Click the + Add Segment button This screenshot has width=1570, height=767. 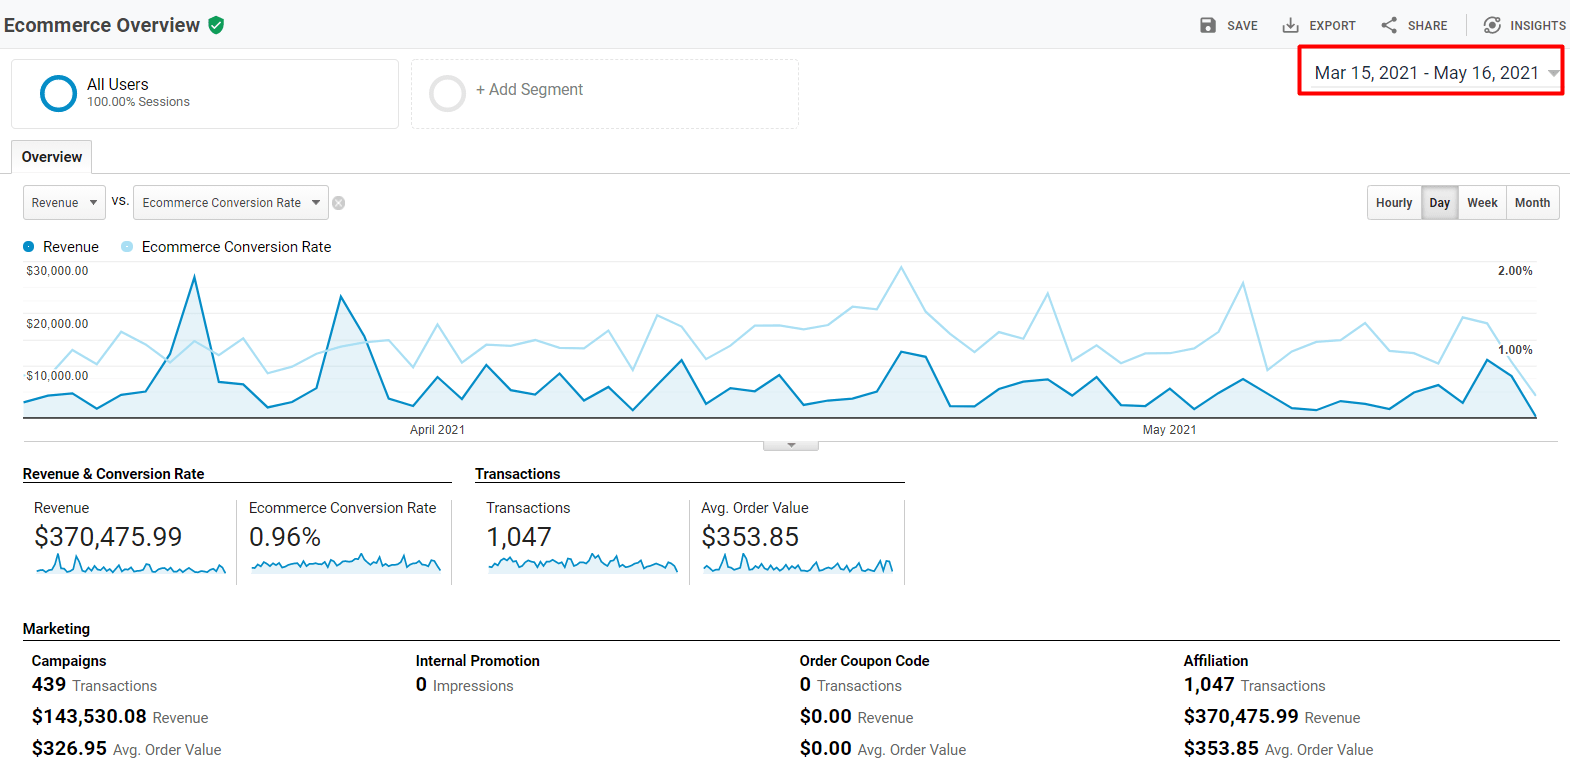(x=529, y=90)
